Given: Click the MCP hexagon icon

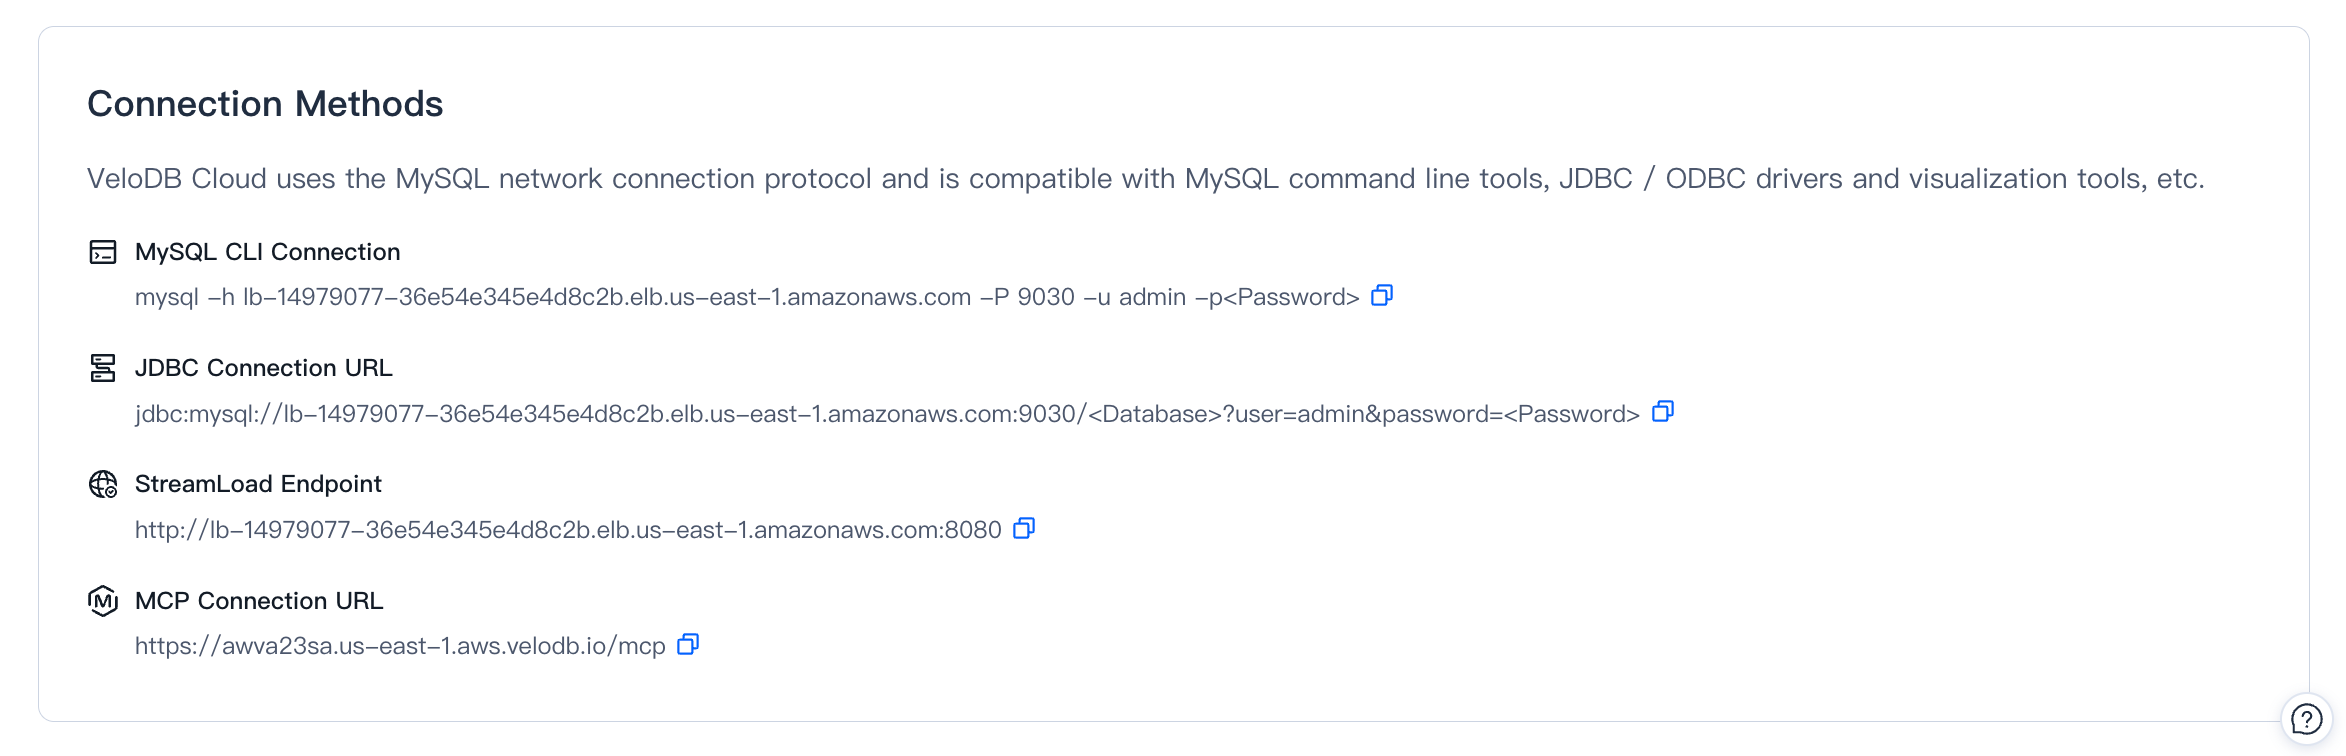Looking at the screenshot, I should (x=103, y=601).
